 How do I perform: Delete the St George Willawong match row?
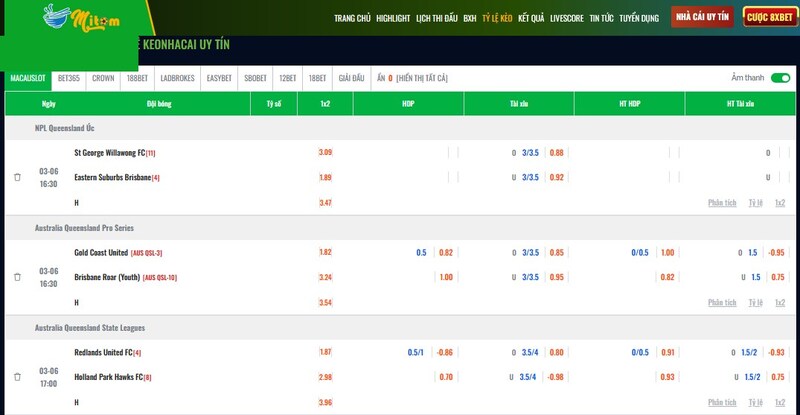point(17,177)
